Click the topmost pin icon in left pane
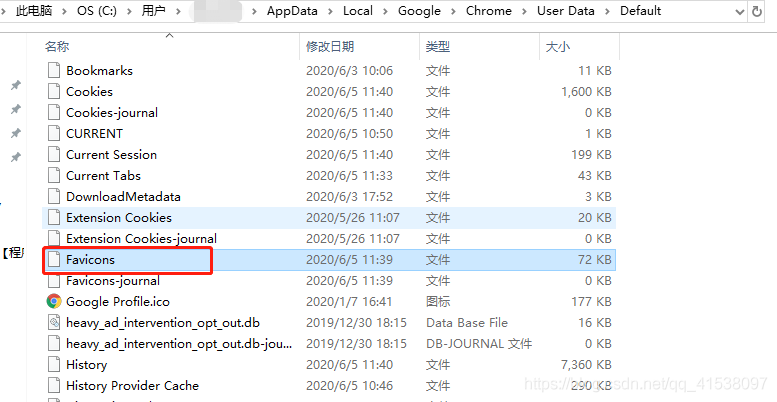The width and height of the screenshot is (777, 402). point(15,86)
